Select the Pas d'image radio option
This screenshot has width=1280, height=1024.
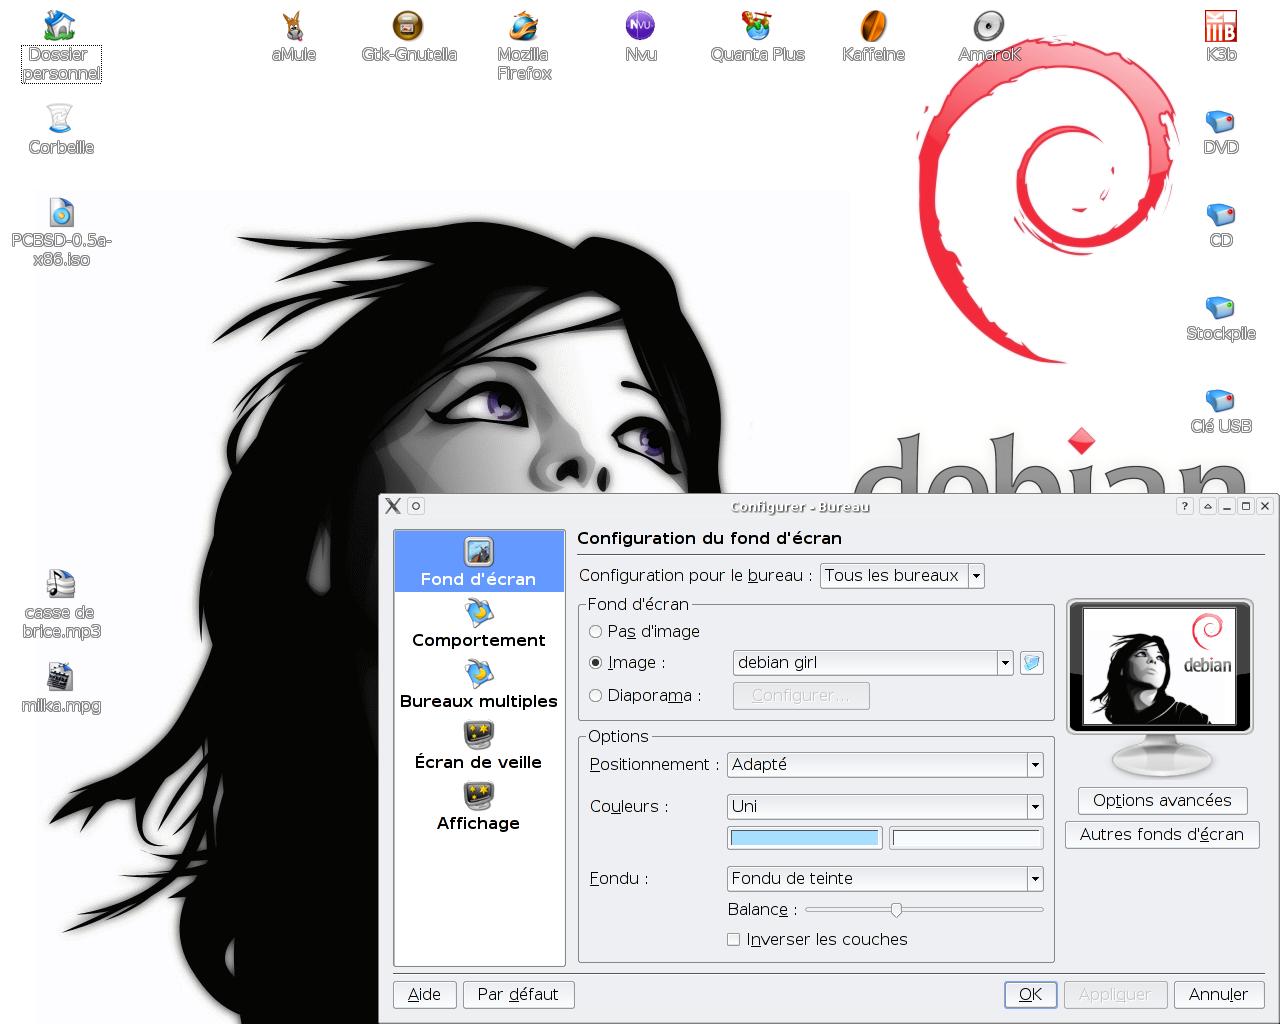tap(595, 631)
